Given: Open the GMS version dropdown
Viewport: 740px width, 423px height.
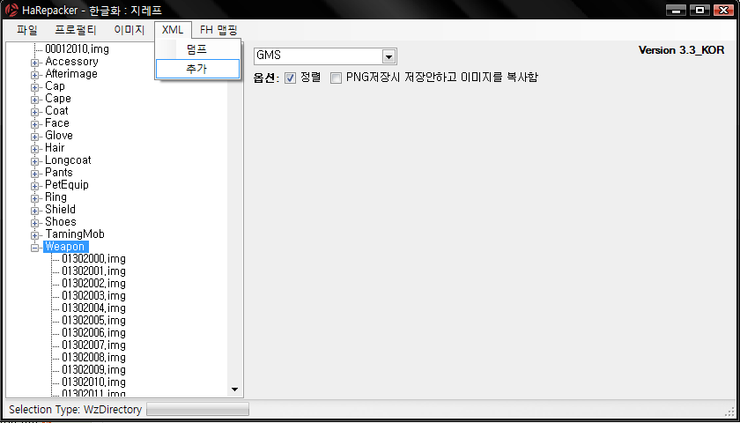Looking at the screenshot, I should (389, 56).
